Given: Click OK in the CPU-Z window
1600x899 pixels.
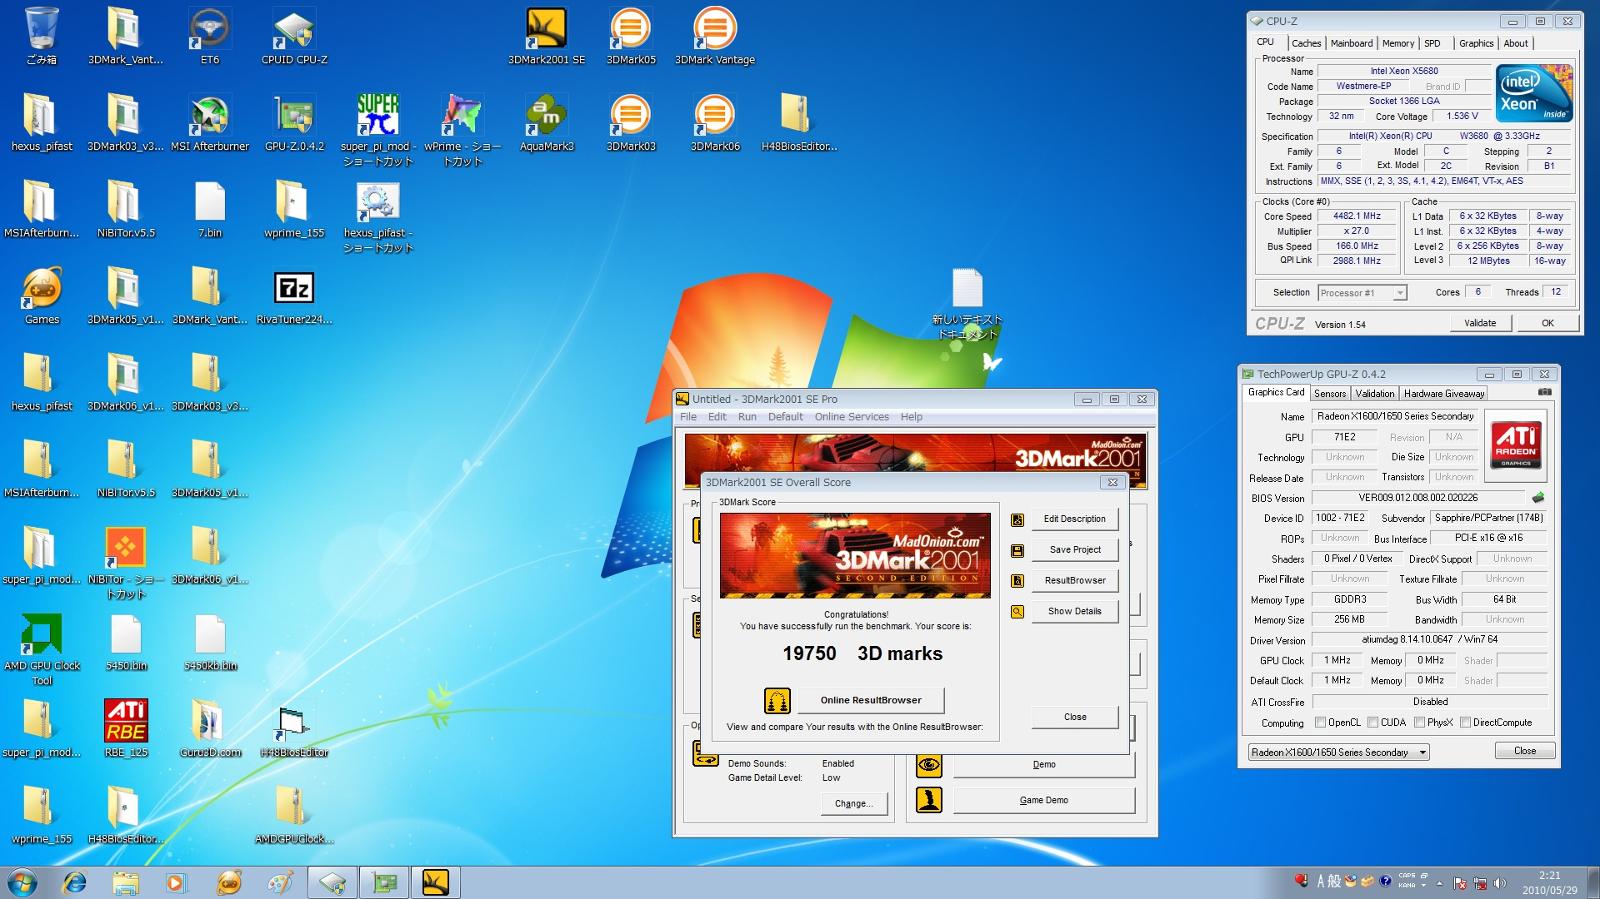Looking at the screenshot, I should 1547,323.
